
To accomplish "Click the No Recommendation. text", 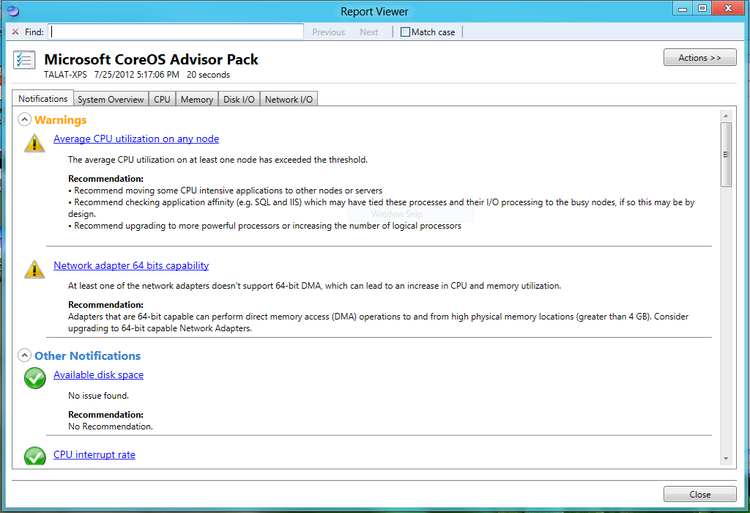I will tap(110, 426).
